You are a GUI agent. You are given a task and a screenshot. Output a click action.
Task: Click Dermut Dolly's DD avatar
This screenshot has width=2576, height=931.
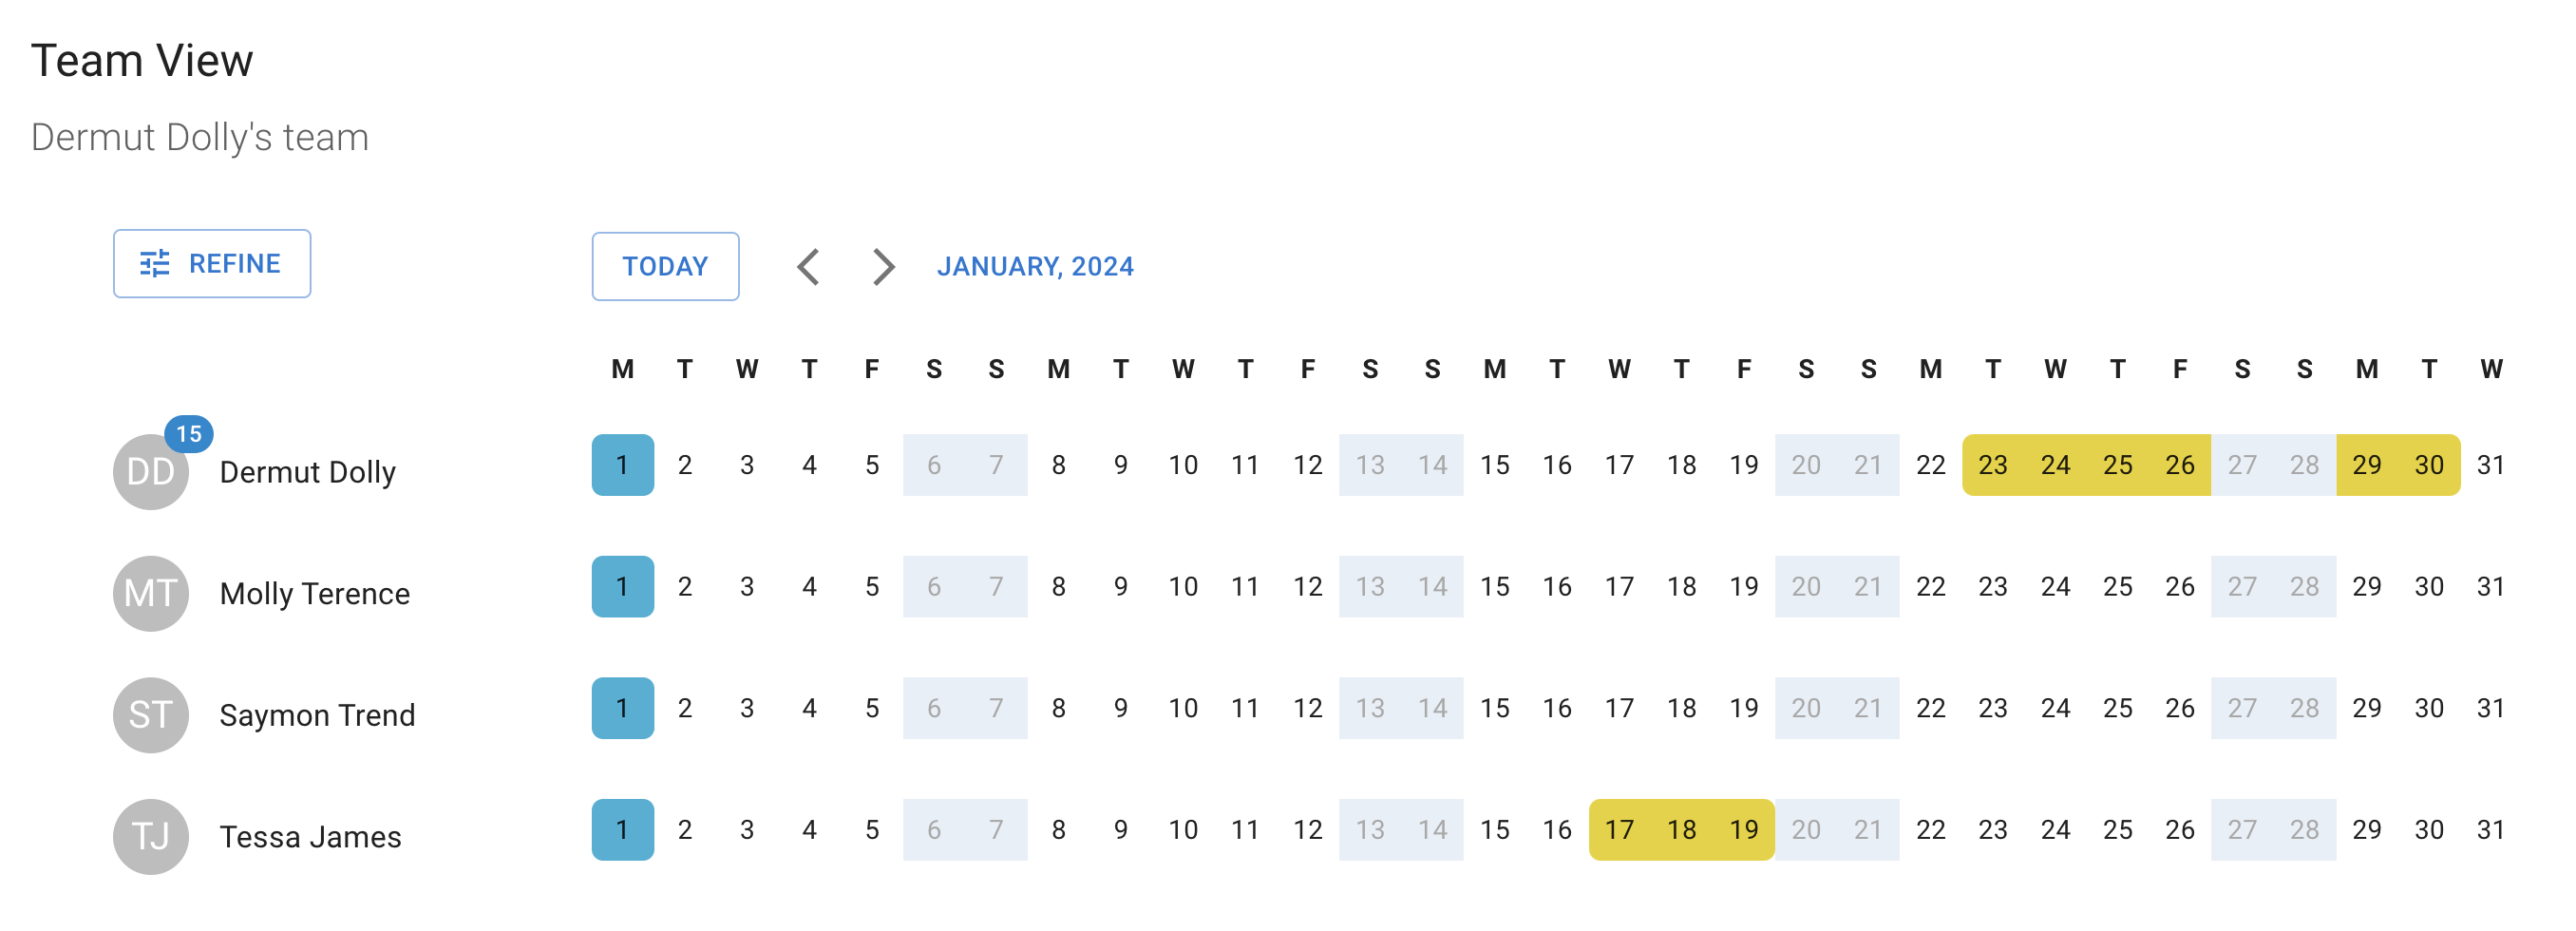pyautogui.click(x=150, y=472)
